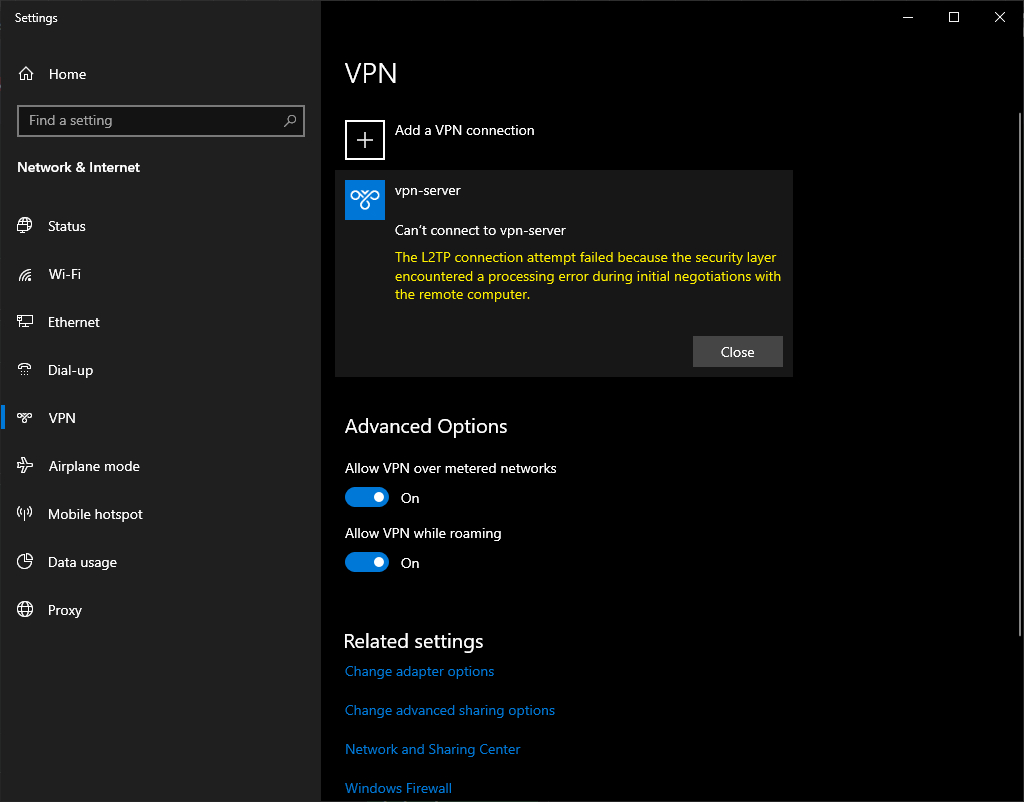
Task: Close the VPN error message
Action: click(737, 352)
